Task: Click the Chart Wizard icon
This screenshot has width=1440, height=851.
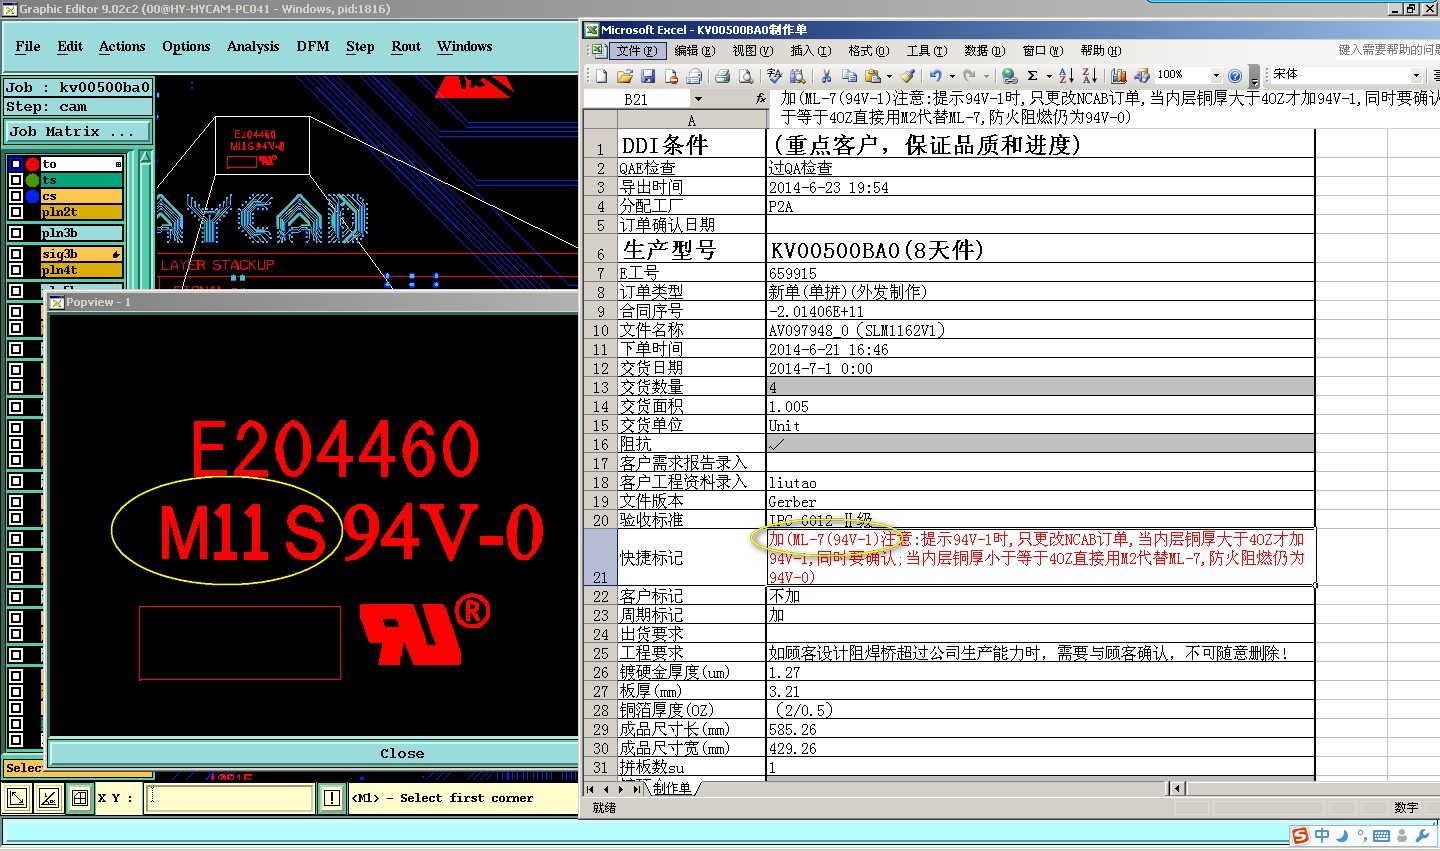Action: point(1119,76)
